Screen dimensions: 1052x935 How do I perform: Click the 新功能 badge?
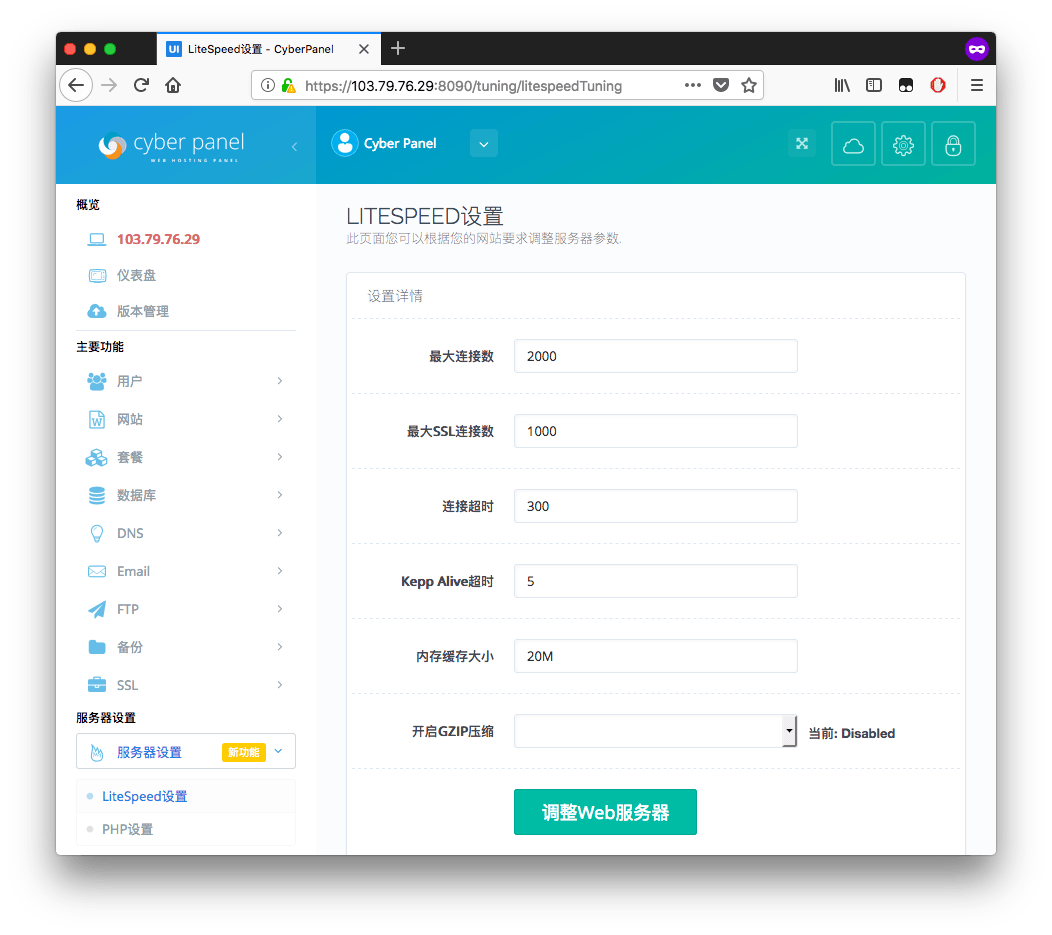coord(244,753)
